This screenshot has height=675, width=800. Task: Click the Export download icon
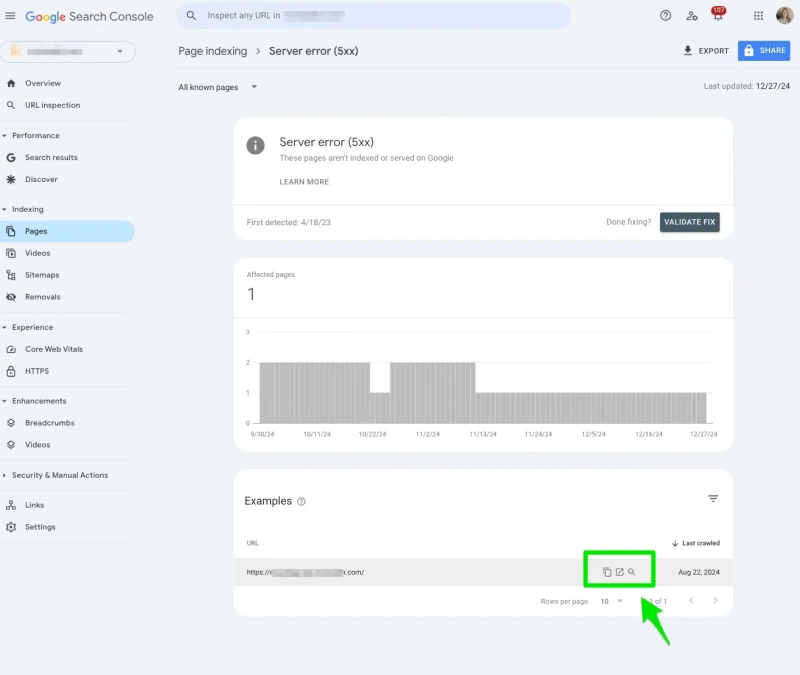[x=688, y=51]
